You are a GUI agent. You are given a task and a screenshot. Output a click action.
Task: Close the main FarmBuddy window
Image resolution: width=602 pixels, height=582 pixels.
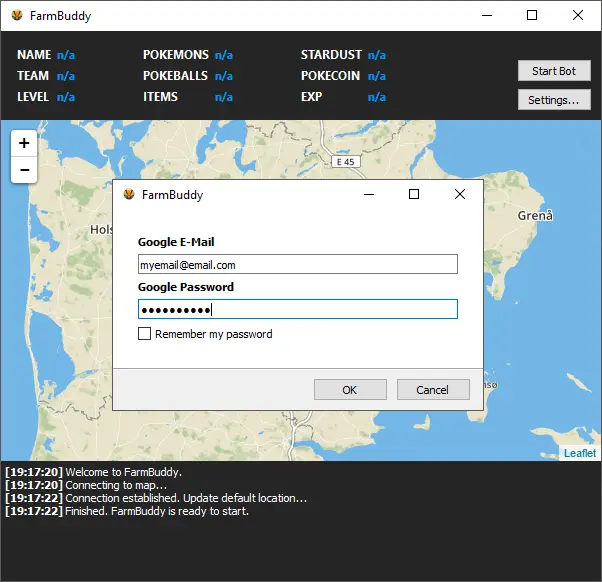coord(578,16)
